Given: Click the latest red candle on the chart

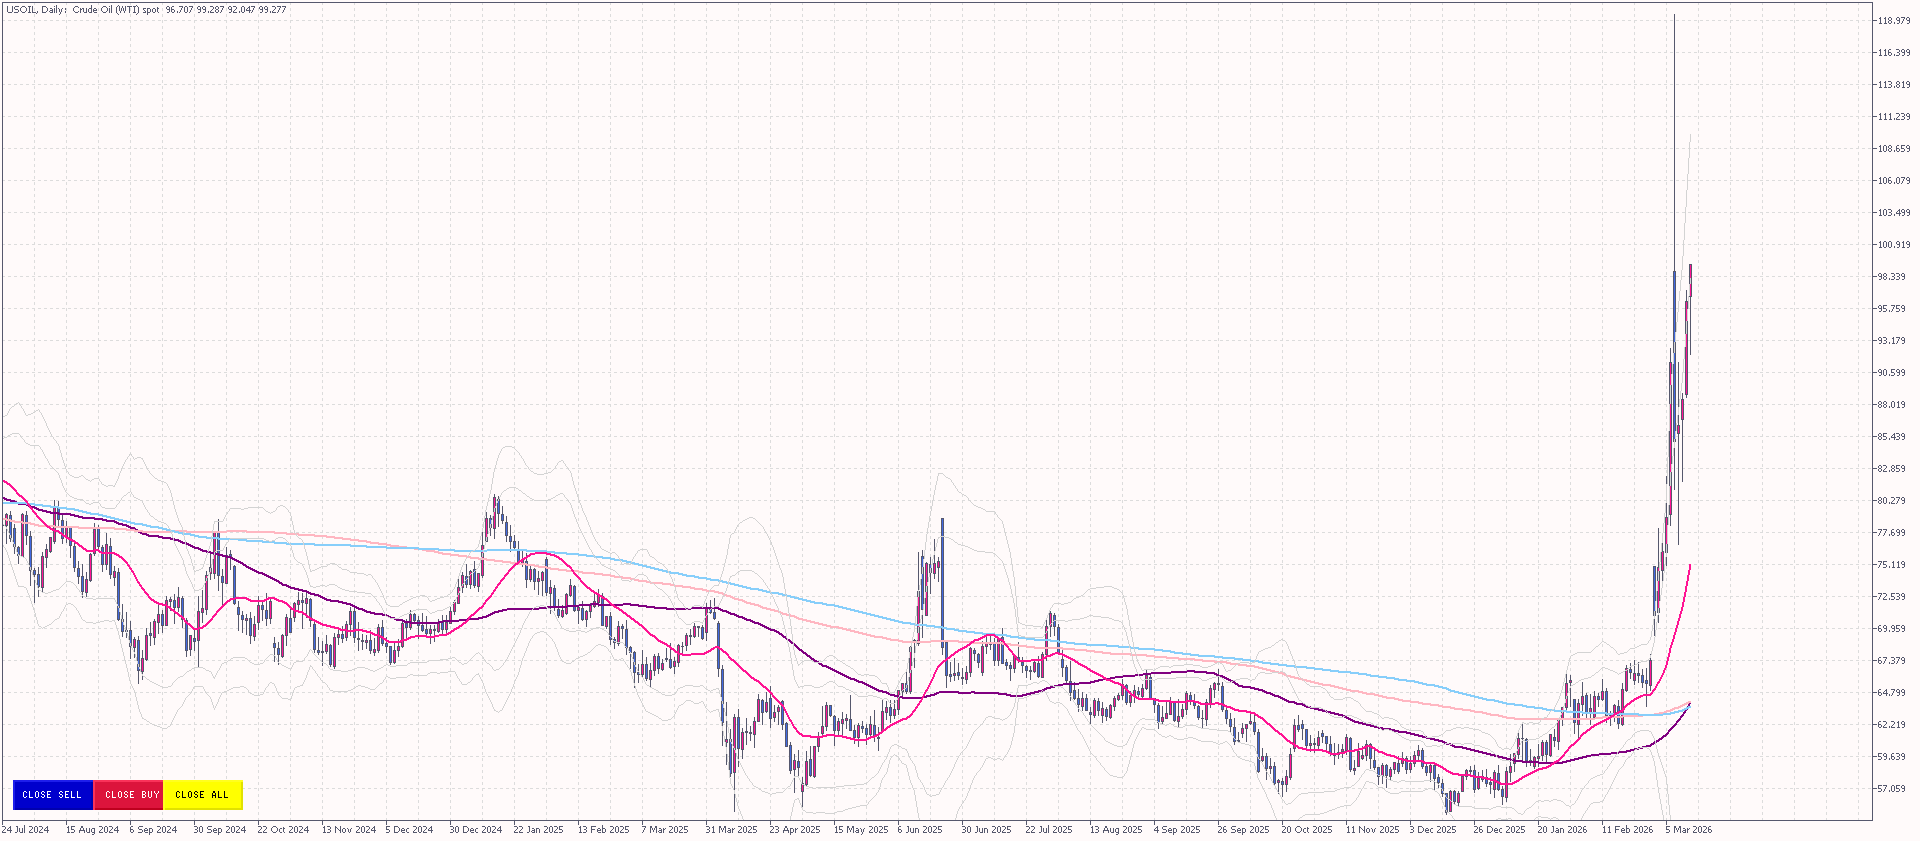Looking at the screenshot, I should coord(1690,280).
